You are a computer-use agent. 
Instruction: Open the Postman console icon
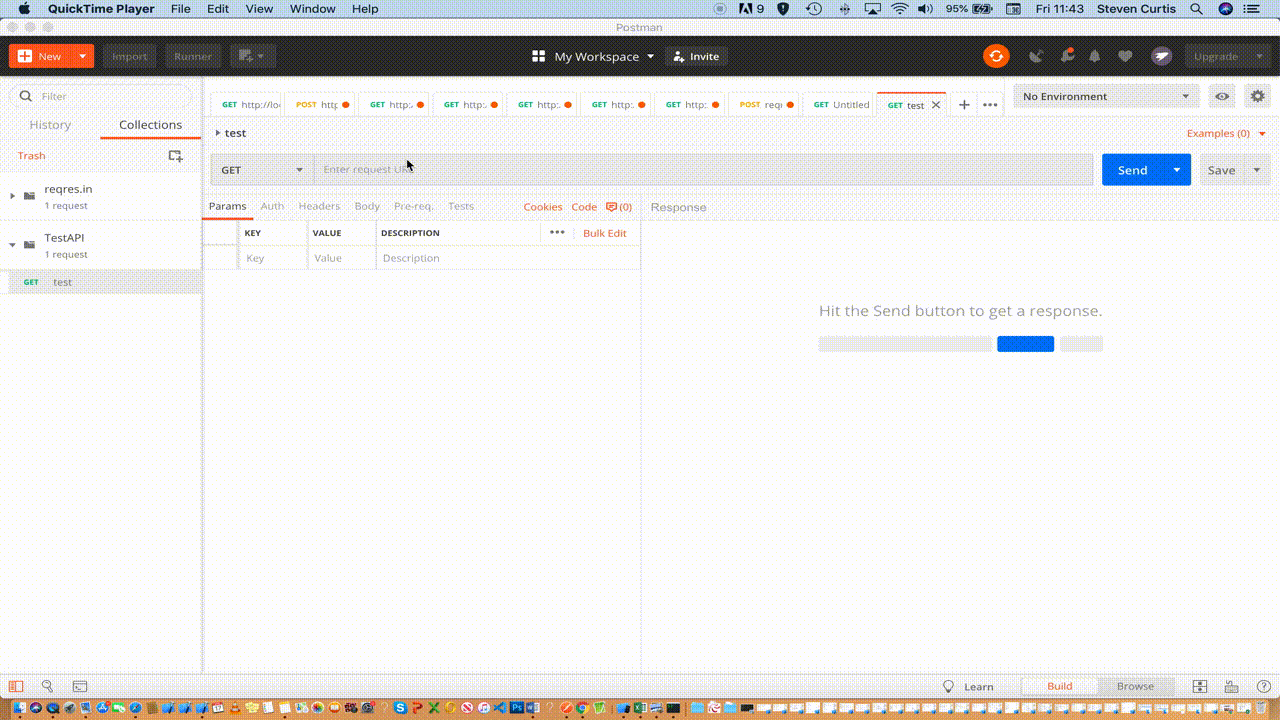pyautogui.click(x=80, y=686)
